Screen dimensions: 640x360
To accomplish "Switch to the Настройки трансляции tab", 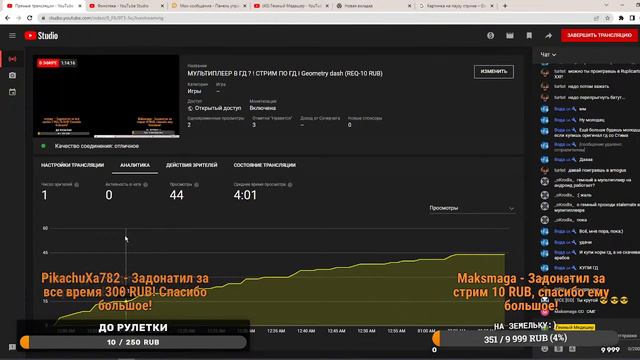I will pos(72,165).
